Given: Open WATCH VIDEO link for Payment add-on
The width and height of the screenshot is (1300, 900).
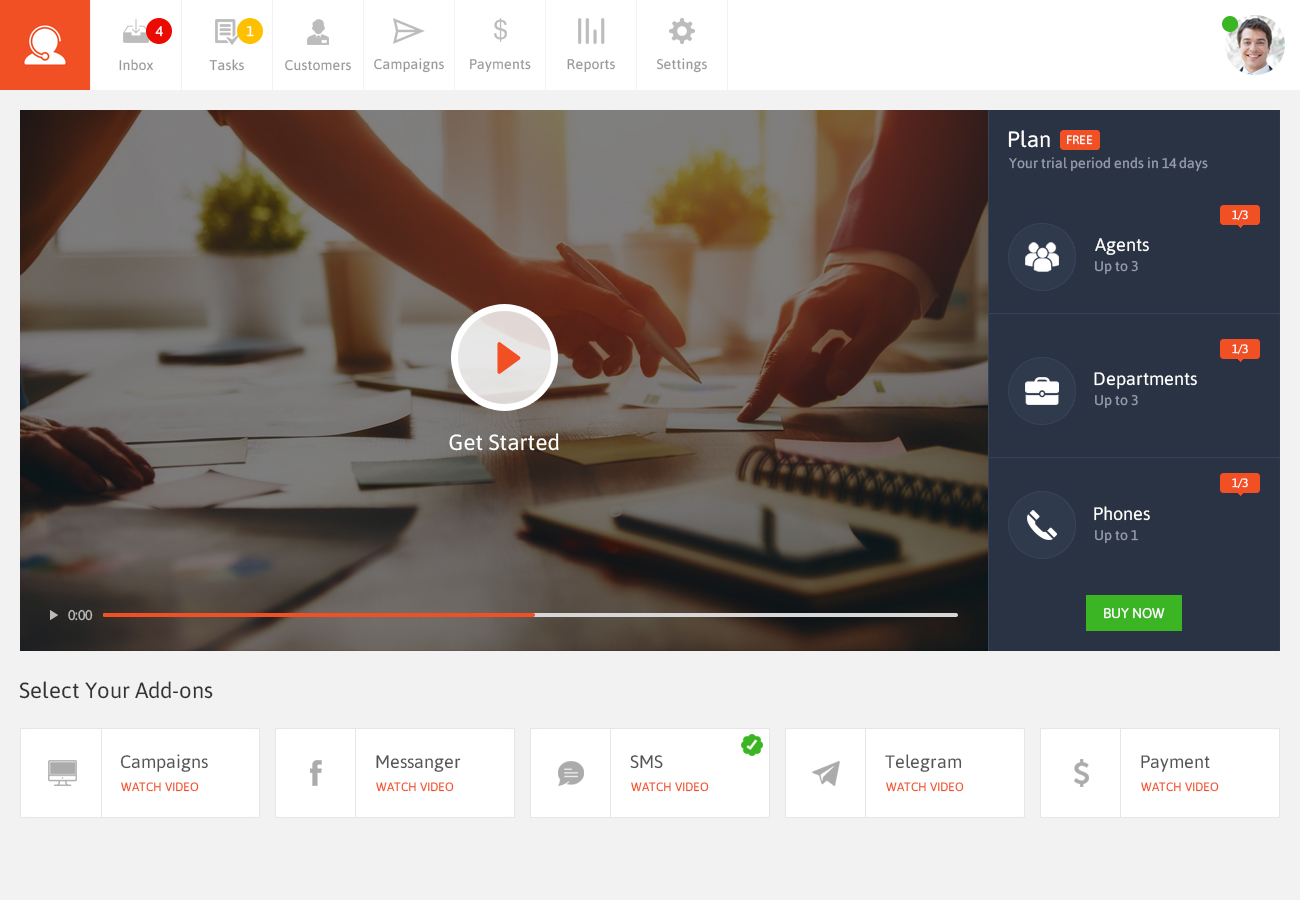Looking at the screenshot, I should [1179, 787].
